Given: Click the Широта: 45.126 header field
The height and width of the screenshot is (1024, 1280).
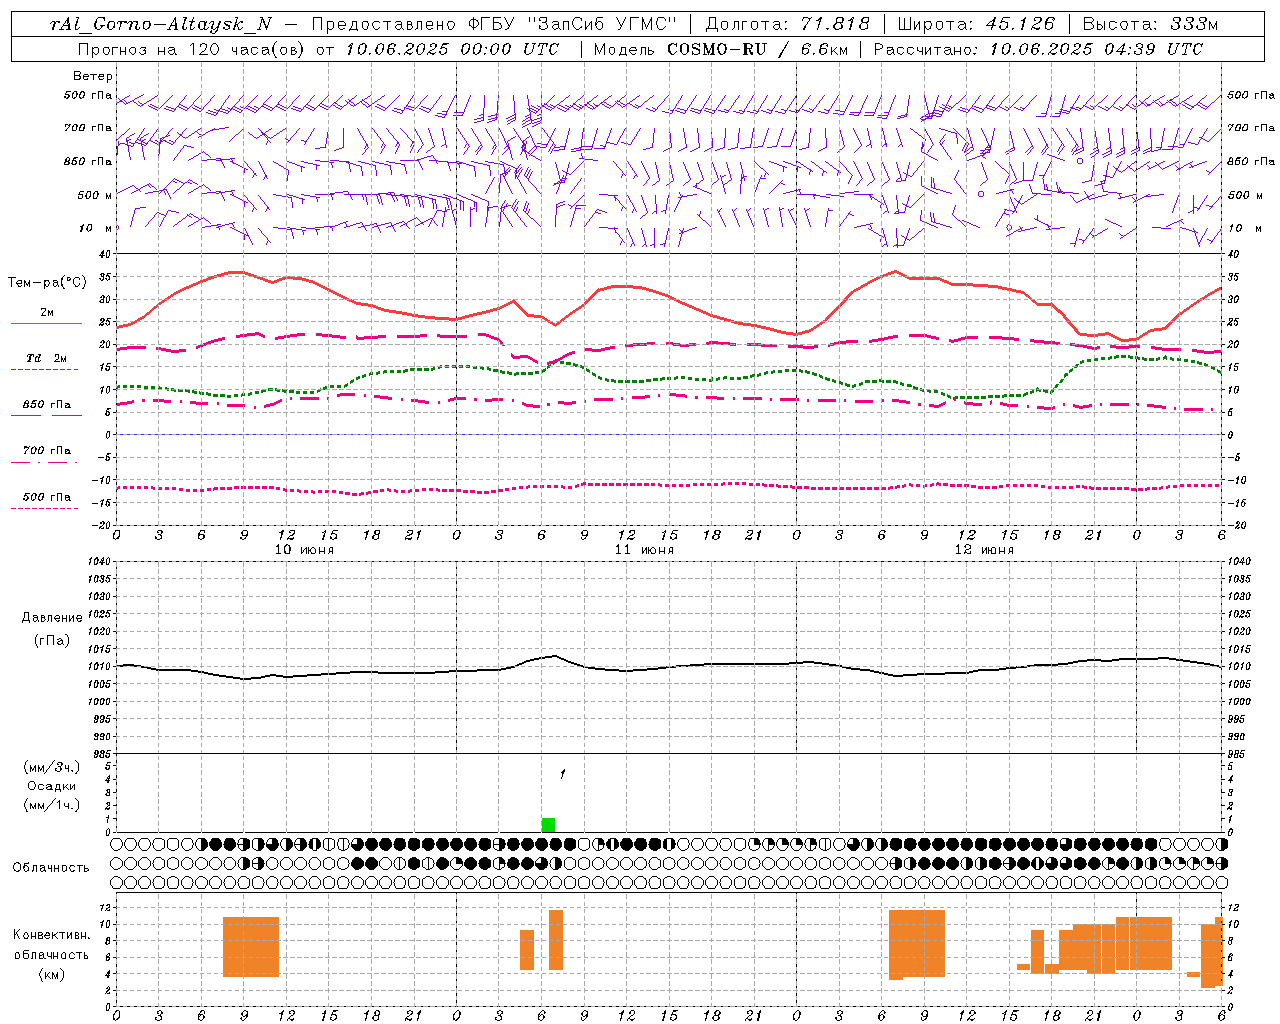Looking at the screenshot, I should click(x=976, y=24).
